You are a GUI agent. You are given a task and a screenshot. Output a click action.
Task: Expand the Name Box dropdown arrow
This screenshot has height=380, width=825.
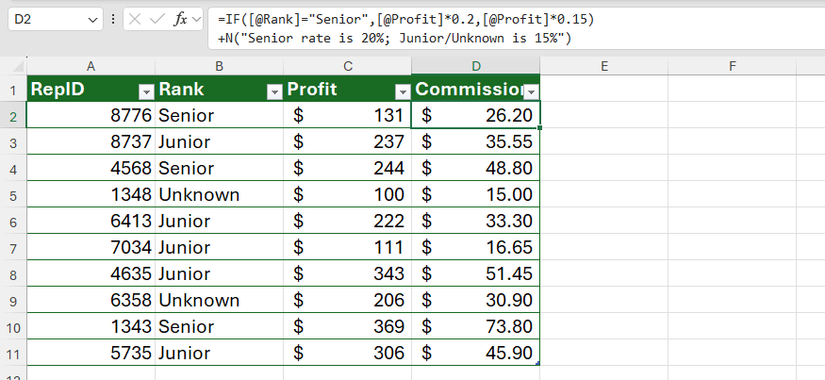(x=93, y=20)
